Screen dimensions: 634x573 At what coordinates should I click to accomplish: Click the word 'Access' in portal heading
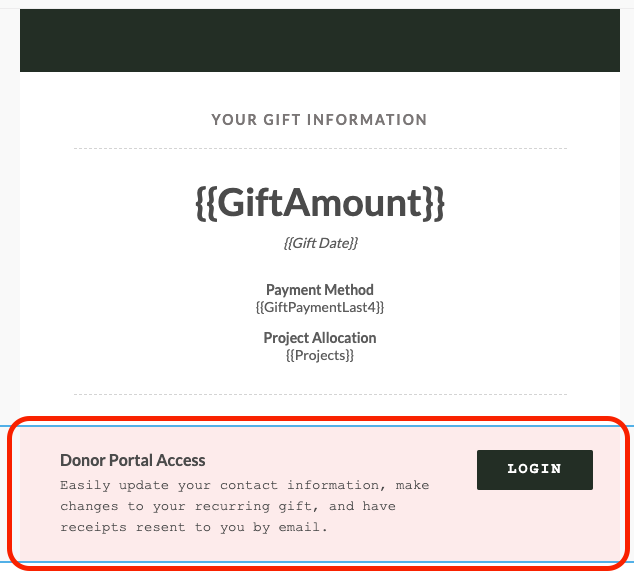pyautogui.click(x=181, y=460)
